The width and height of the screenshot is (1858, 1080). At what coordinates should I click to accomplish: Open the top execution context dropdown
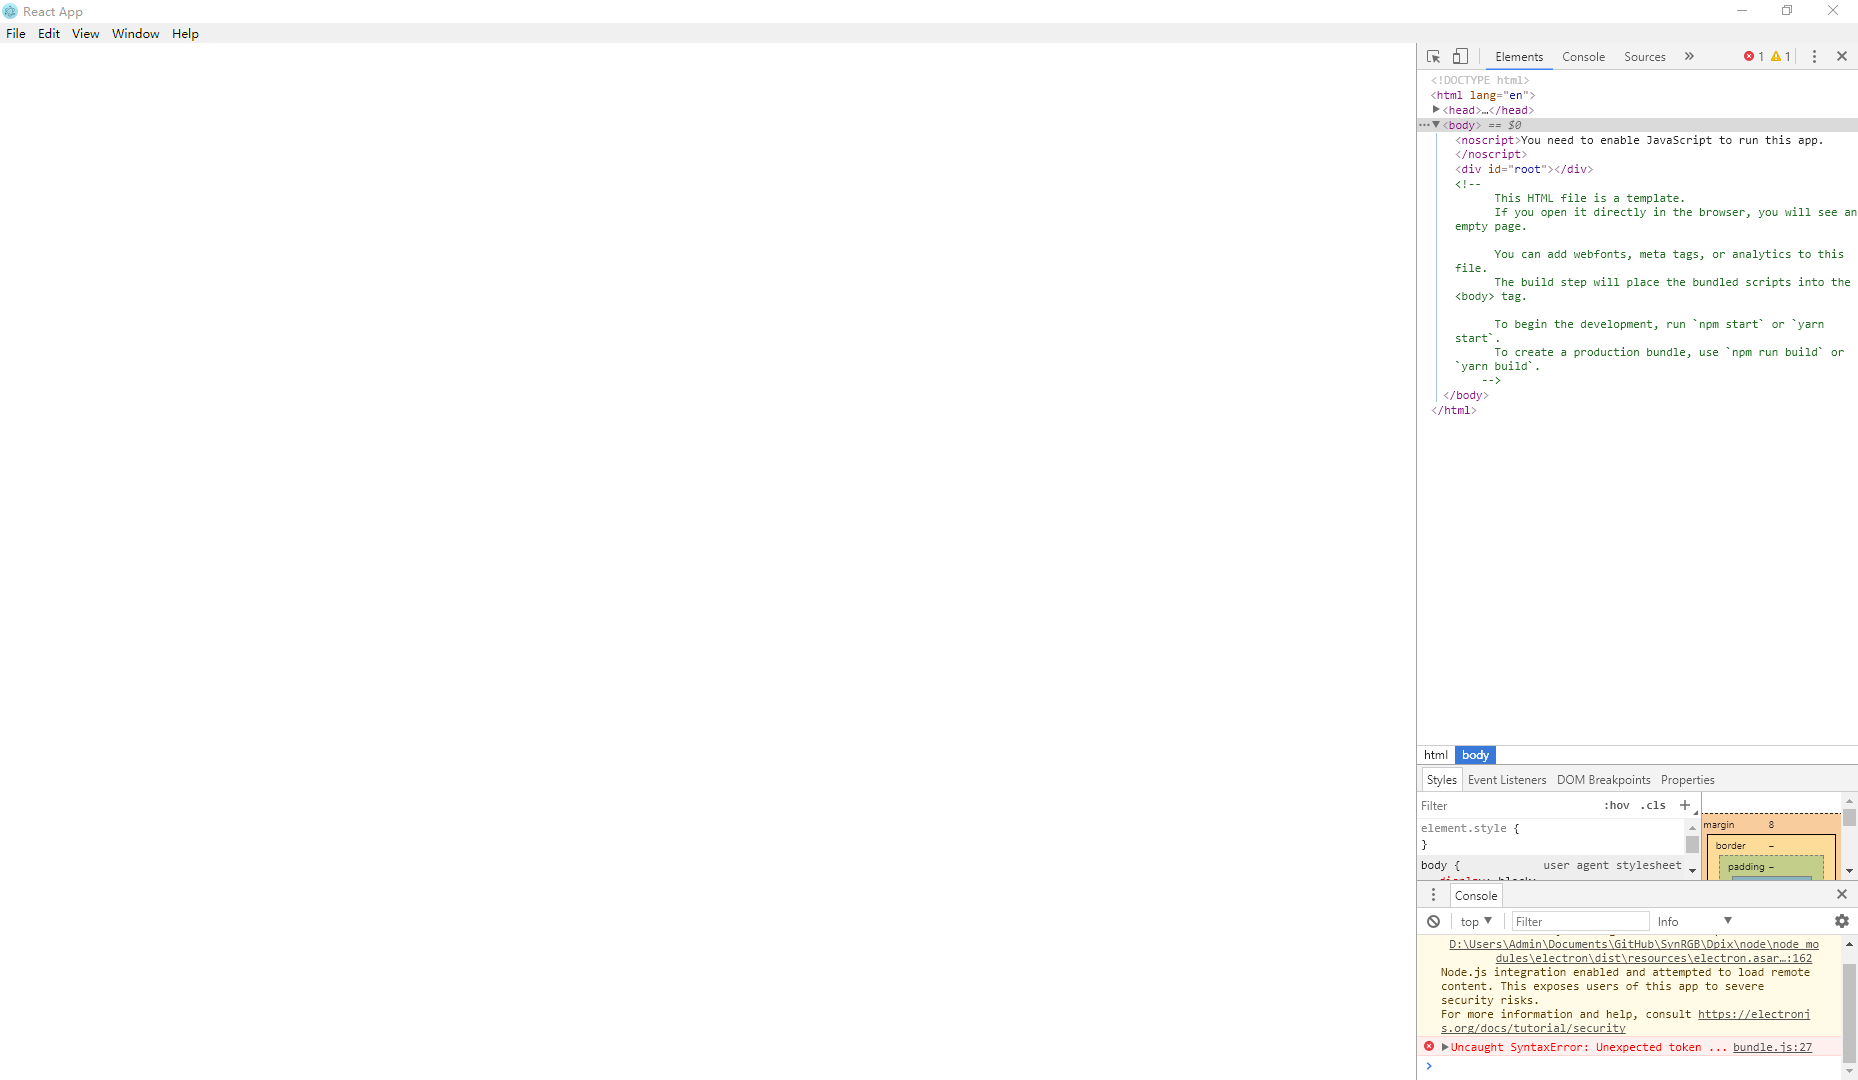pos(1474,921)
